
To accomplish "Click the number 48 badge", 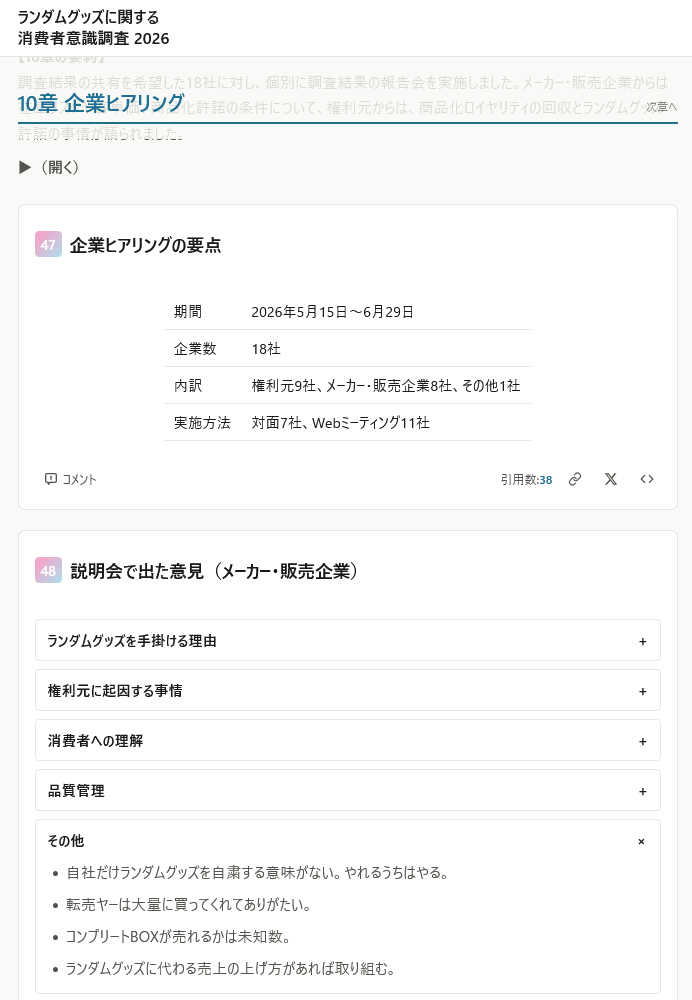I will [48, 571].
